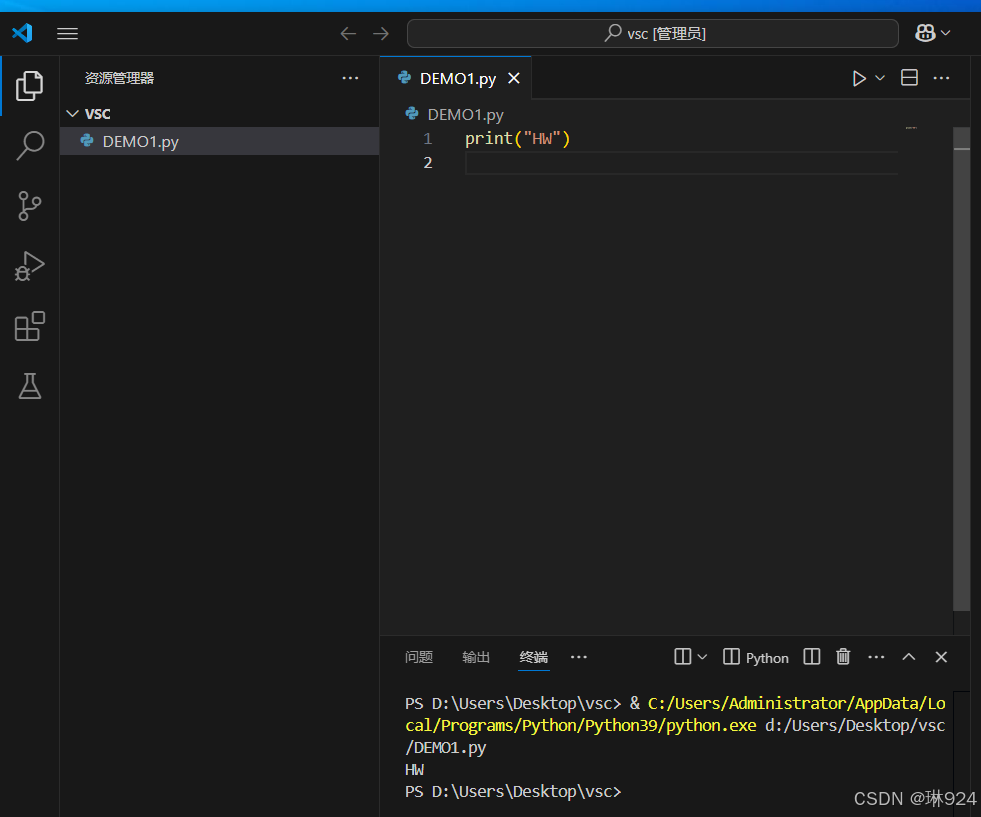Open the application hamburger menu
The image size is (981, 817).
pos(67,33)
